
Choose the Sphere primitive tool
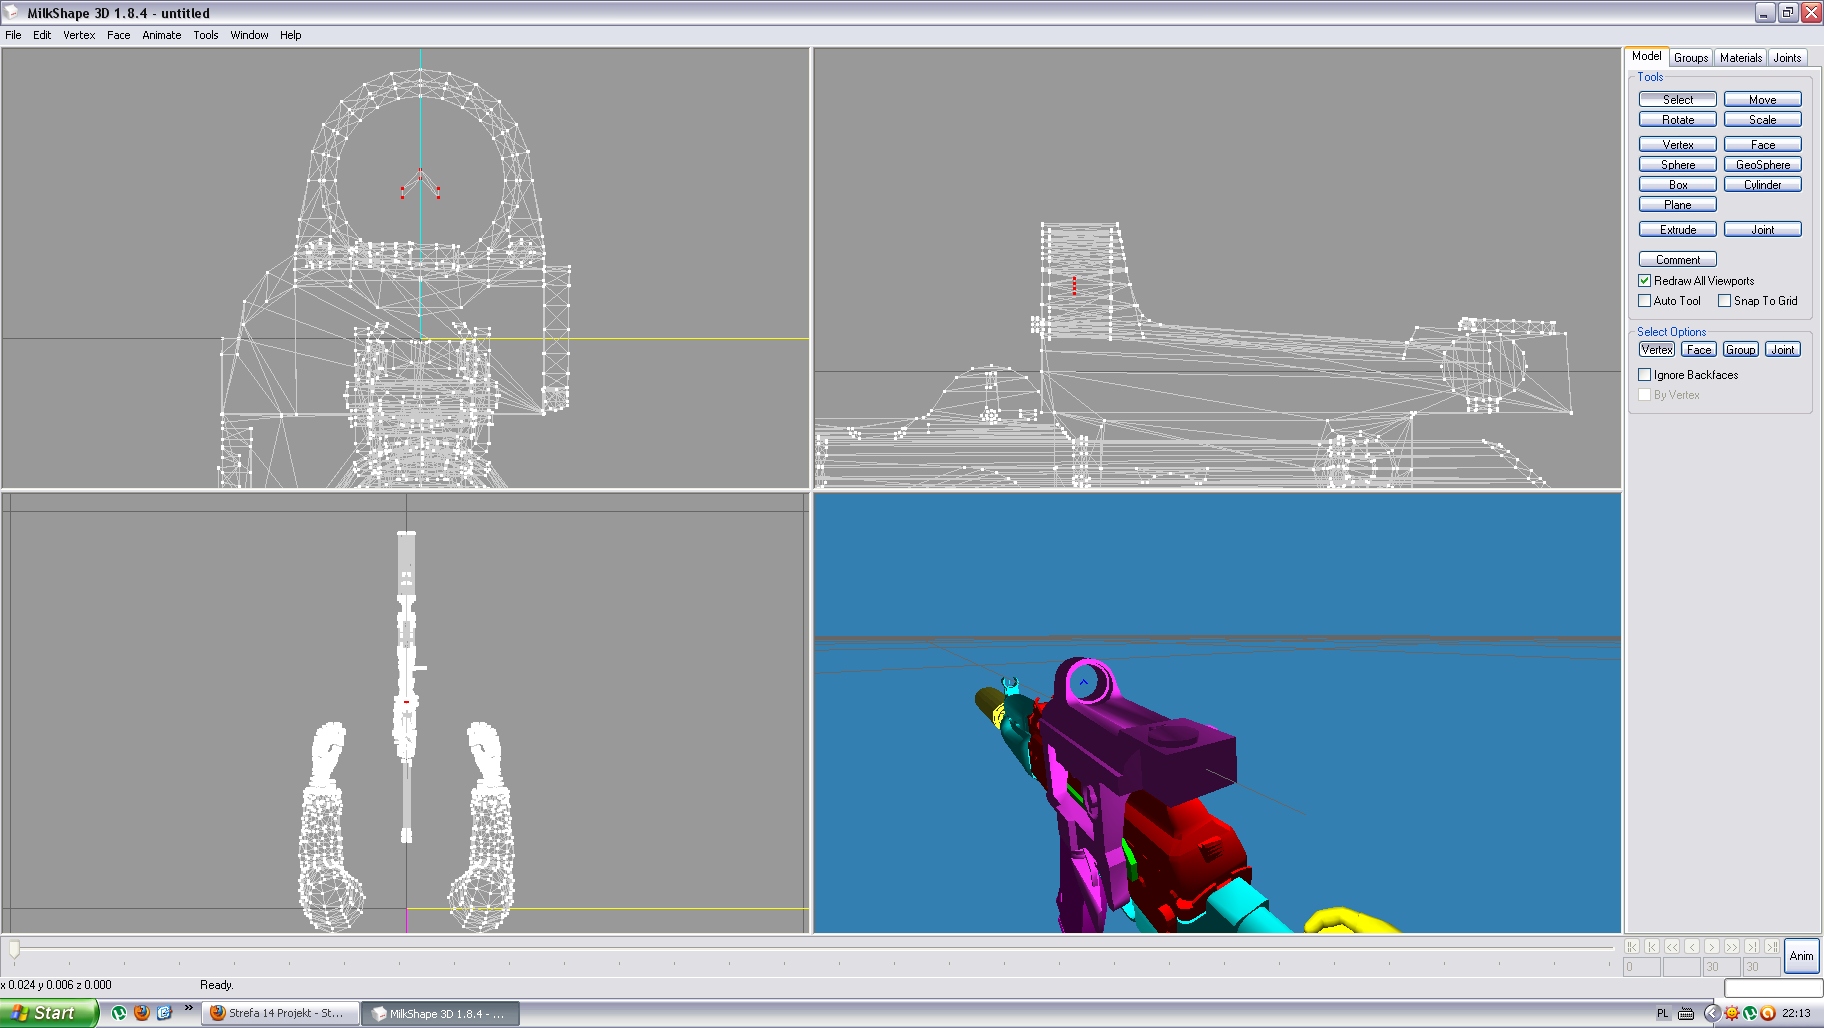point(1678,165)
